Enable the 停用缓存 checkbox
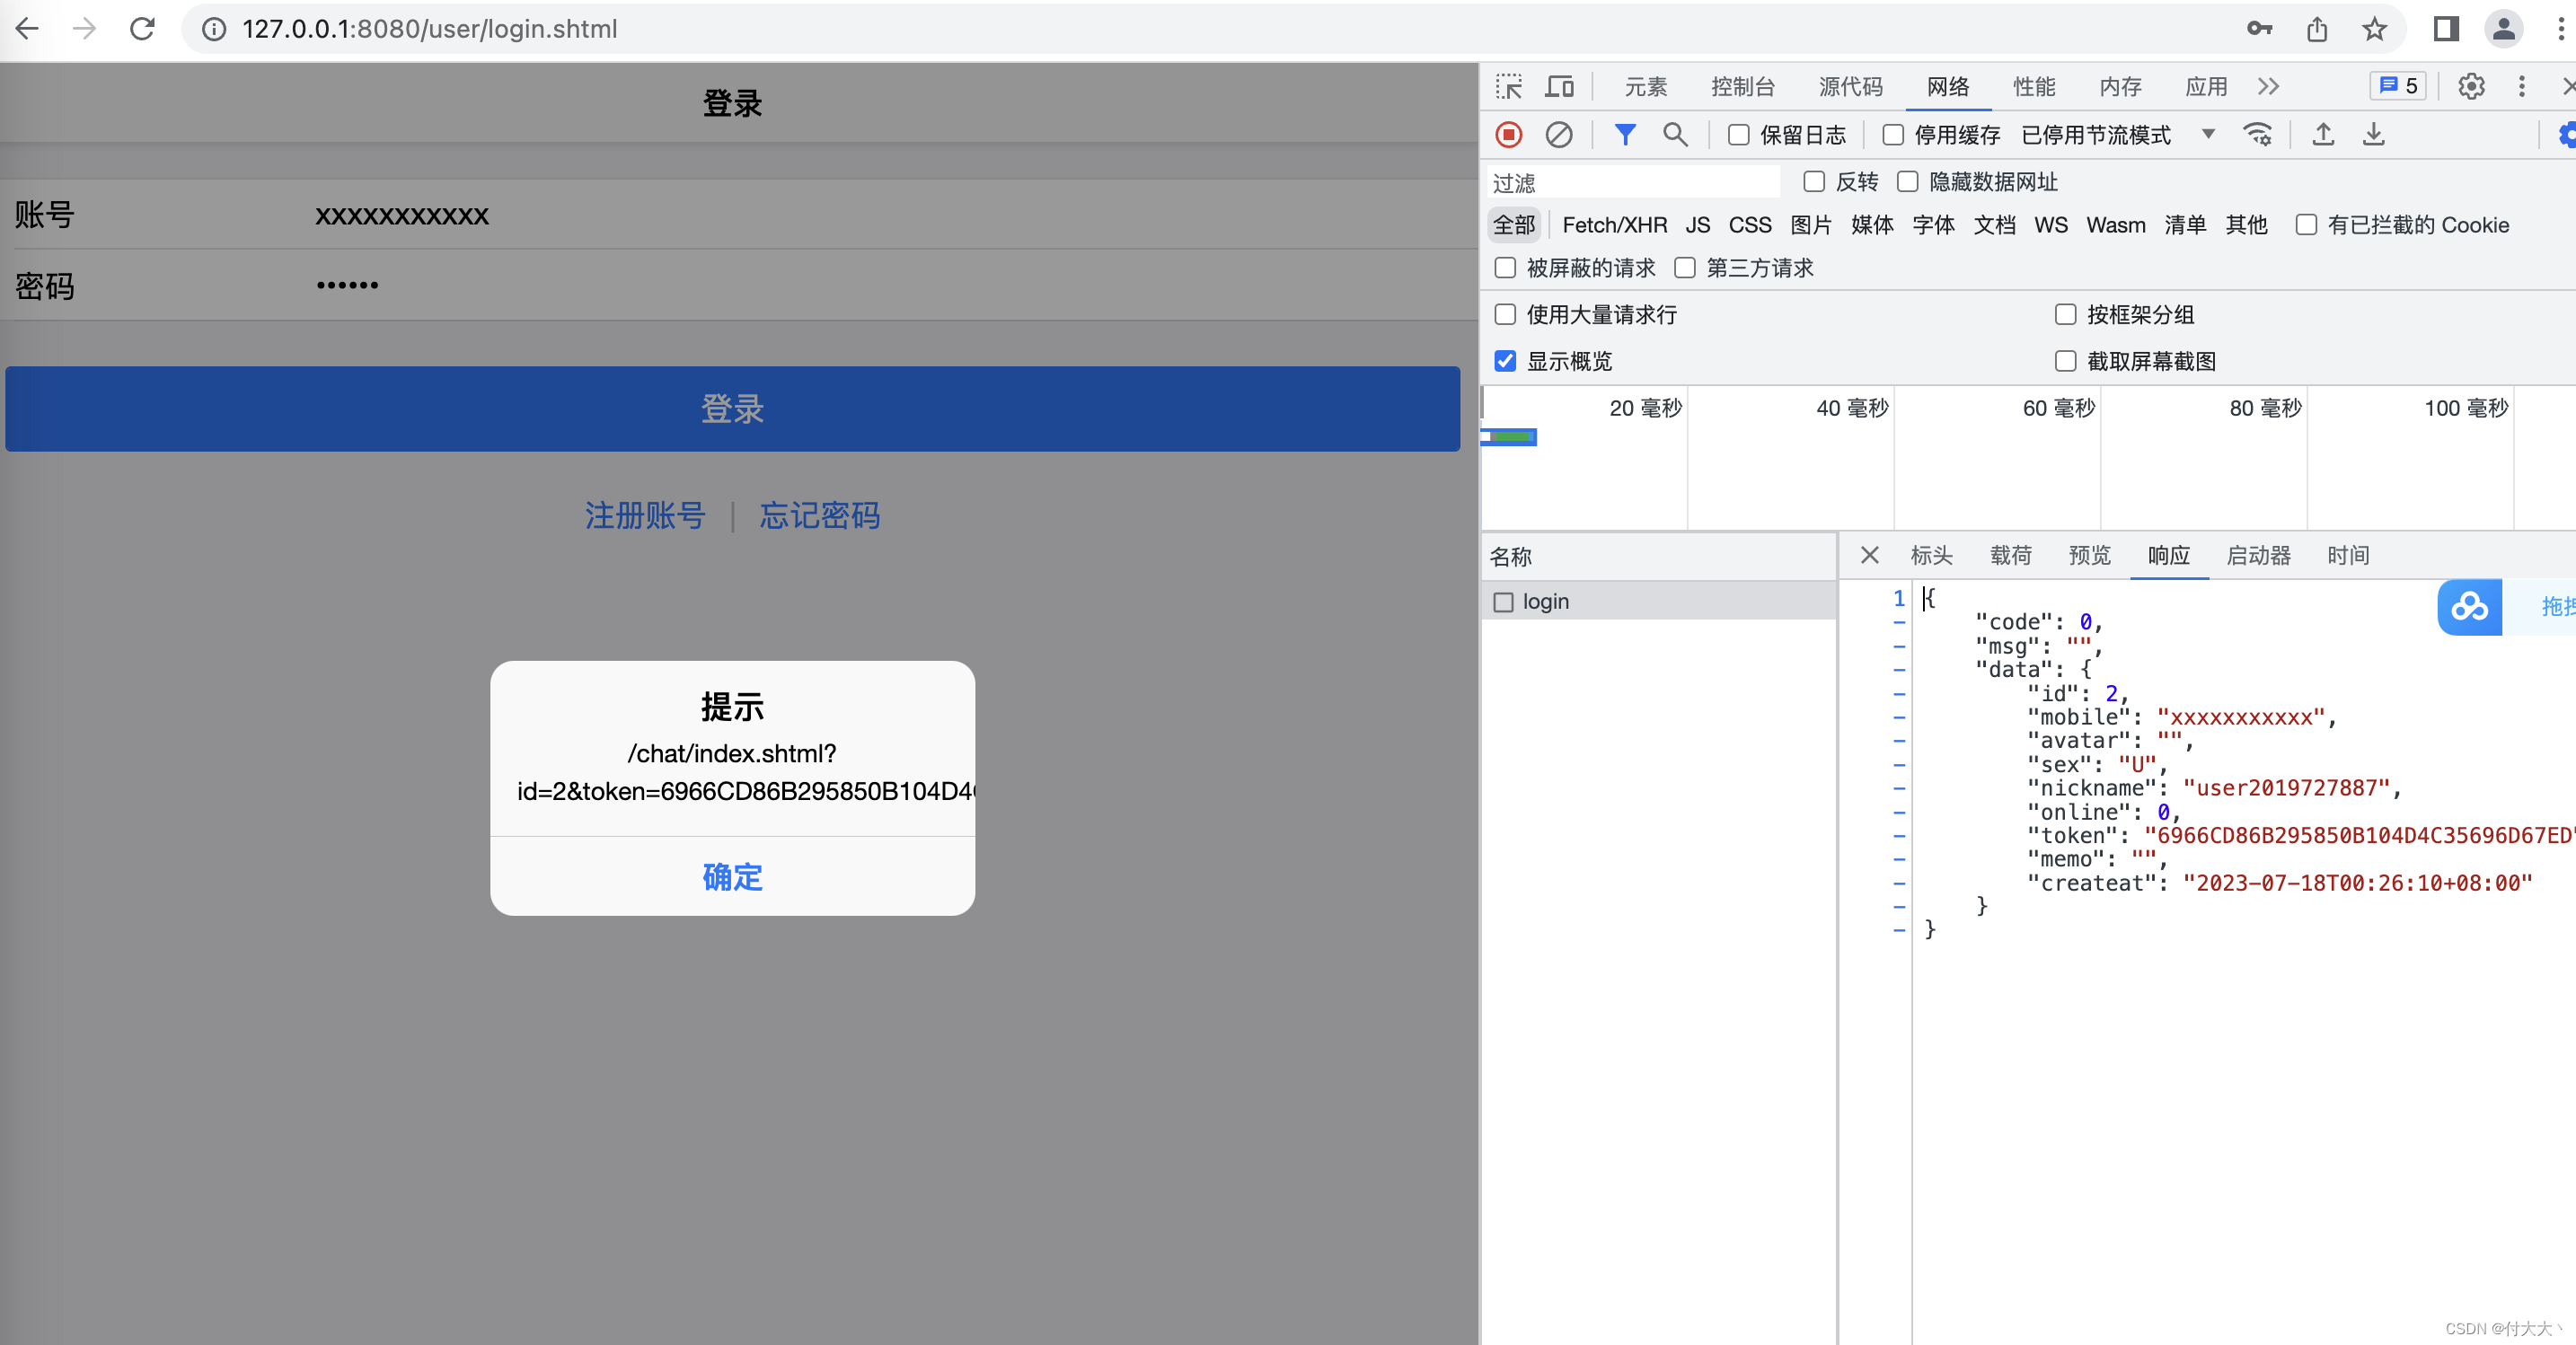 coord(1893,135)
